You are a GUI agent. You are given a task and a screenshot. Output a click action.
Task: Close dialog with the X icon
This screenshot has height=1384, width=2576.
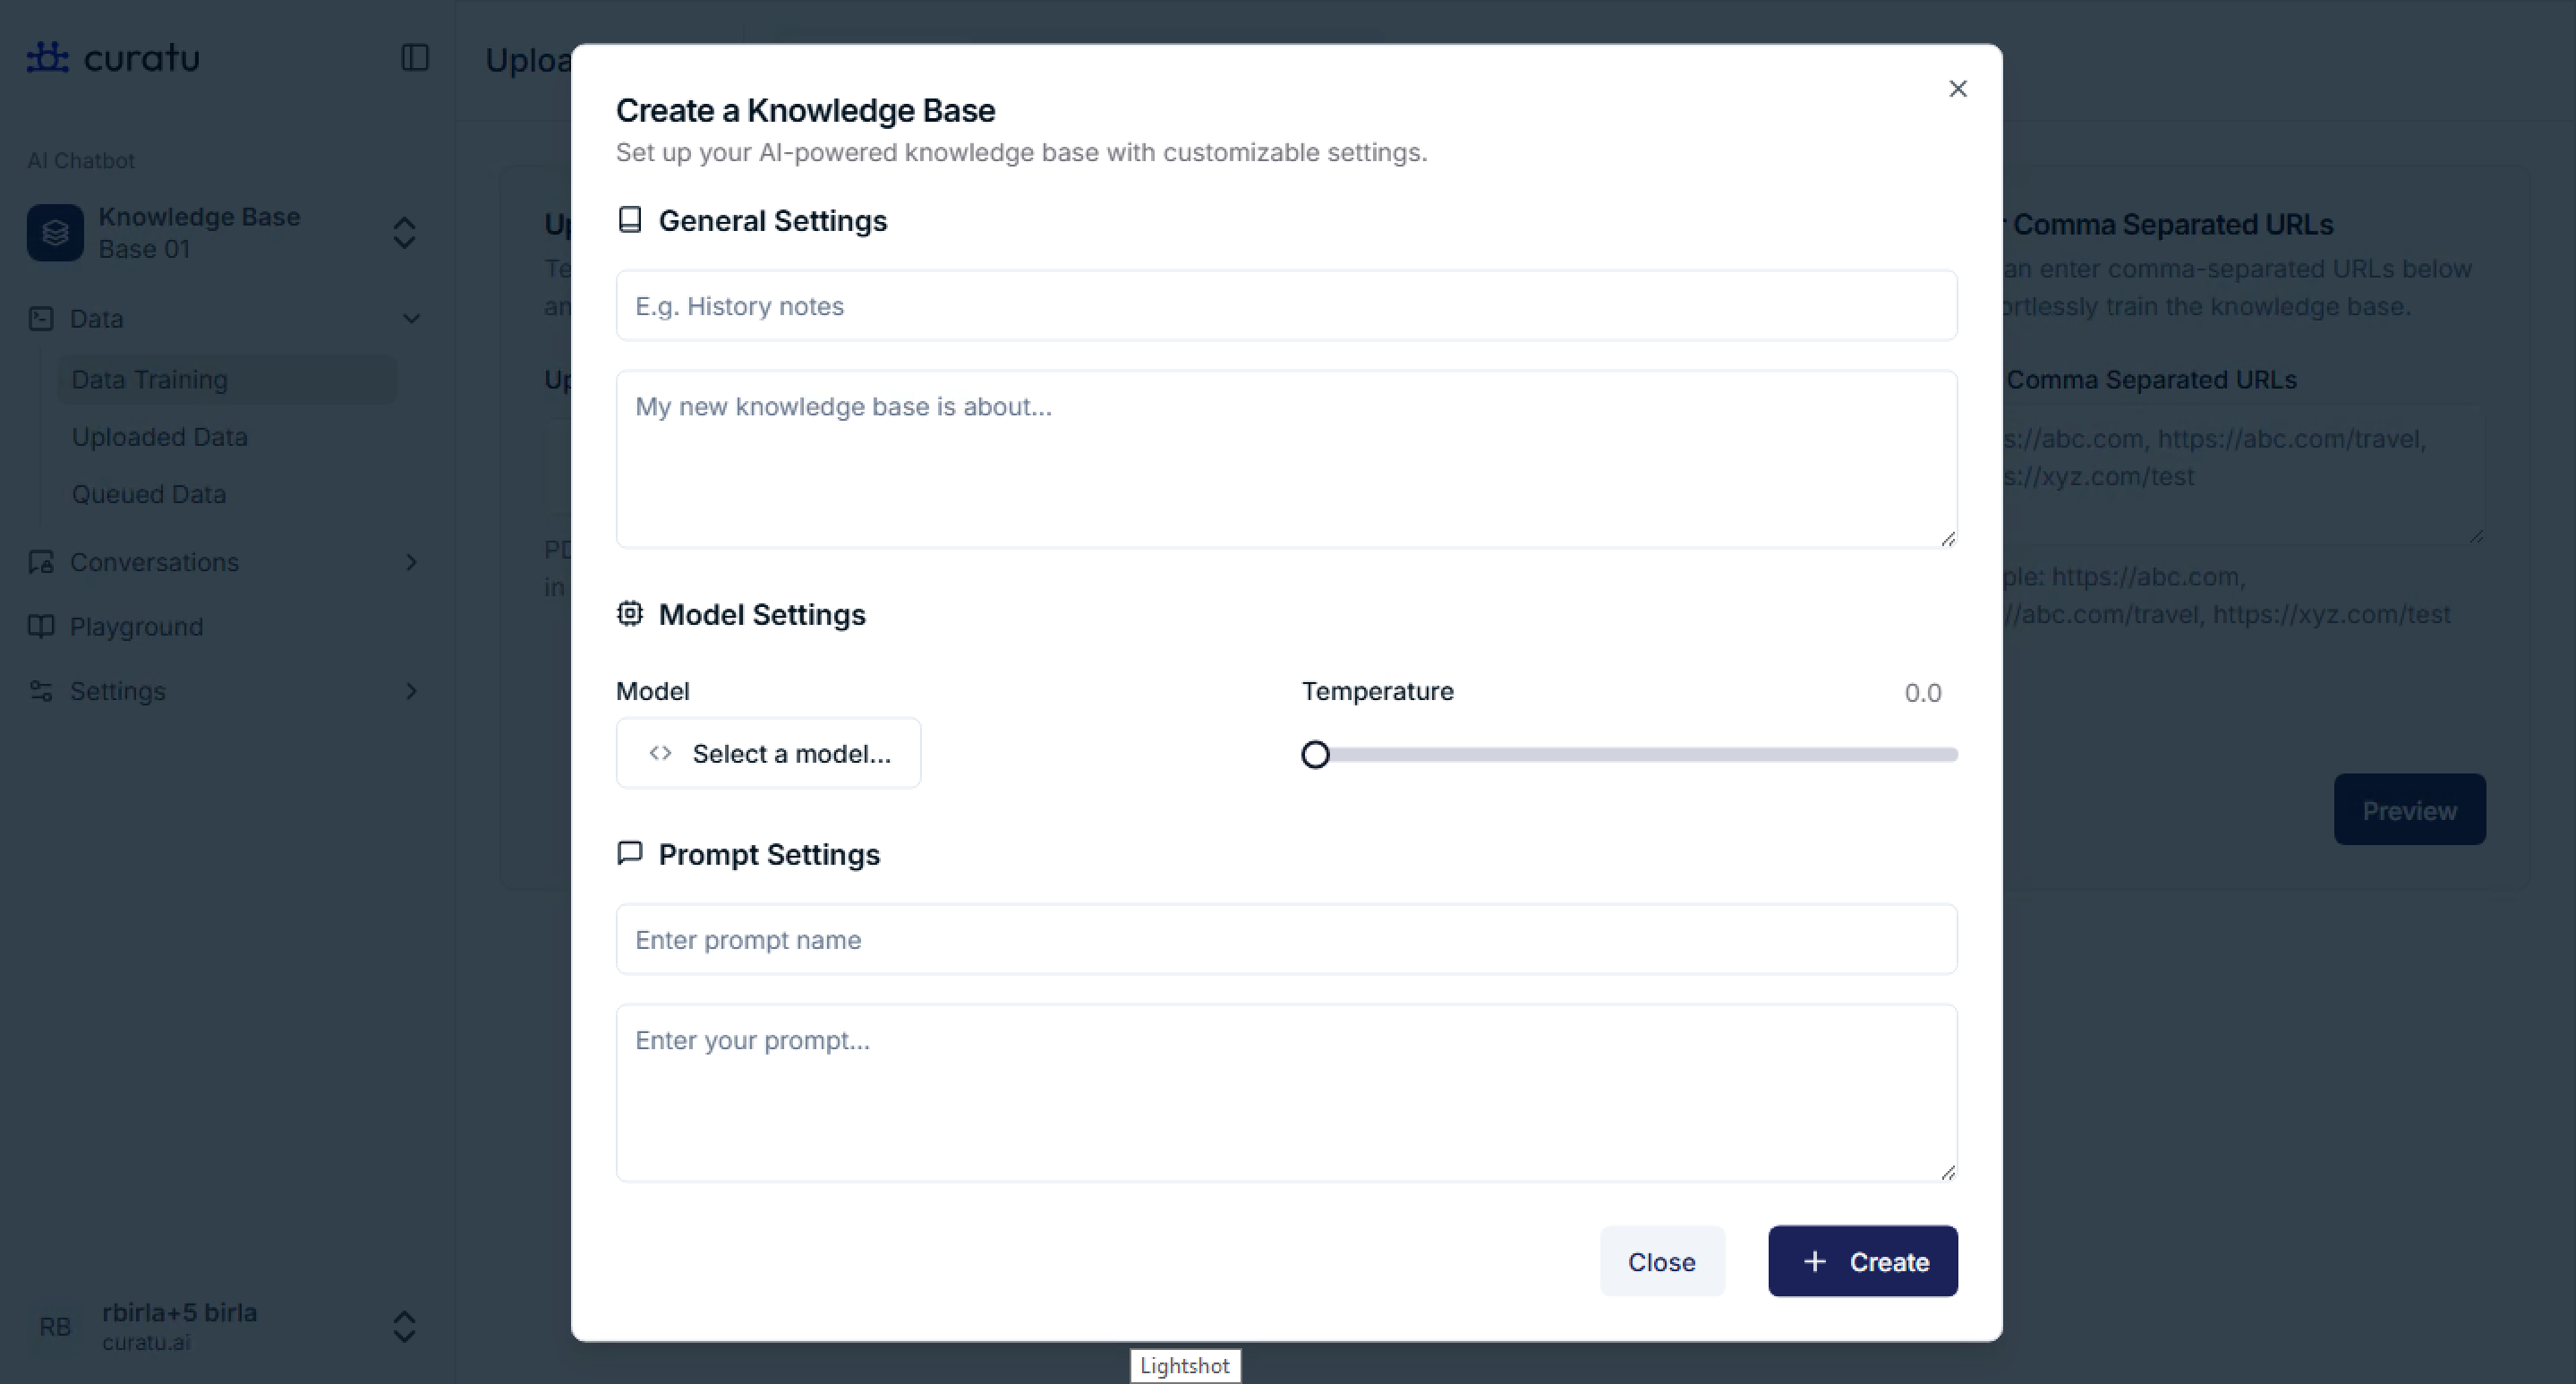1958,89
